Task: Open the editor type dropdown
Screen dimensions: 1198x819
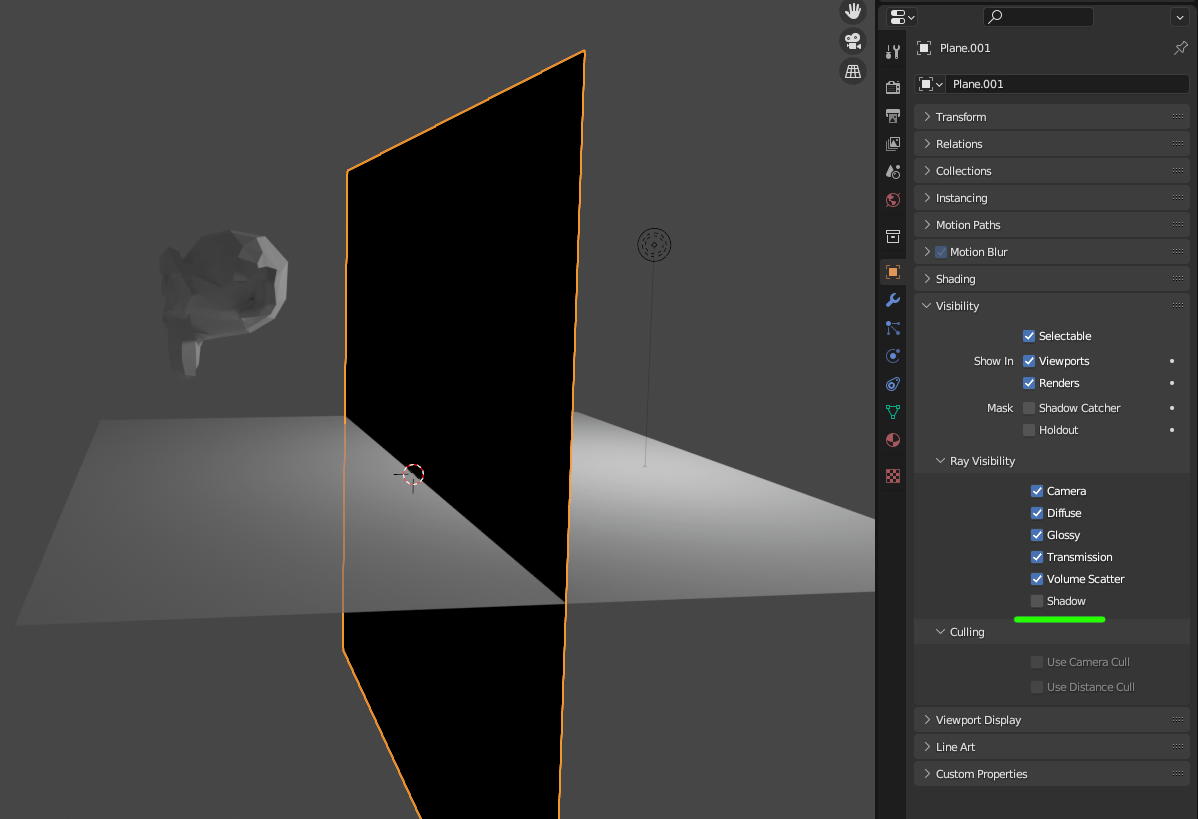Action: click(x=898, y=16)
